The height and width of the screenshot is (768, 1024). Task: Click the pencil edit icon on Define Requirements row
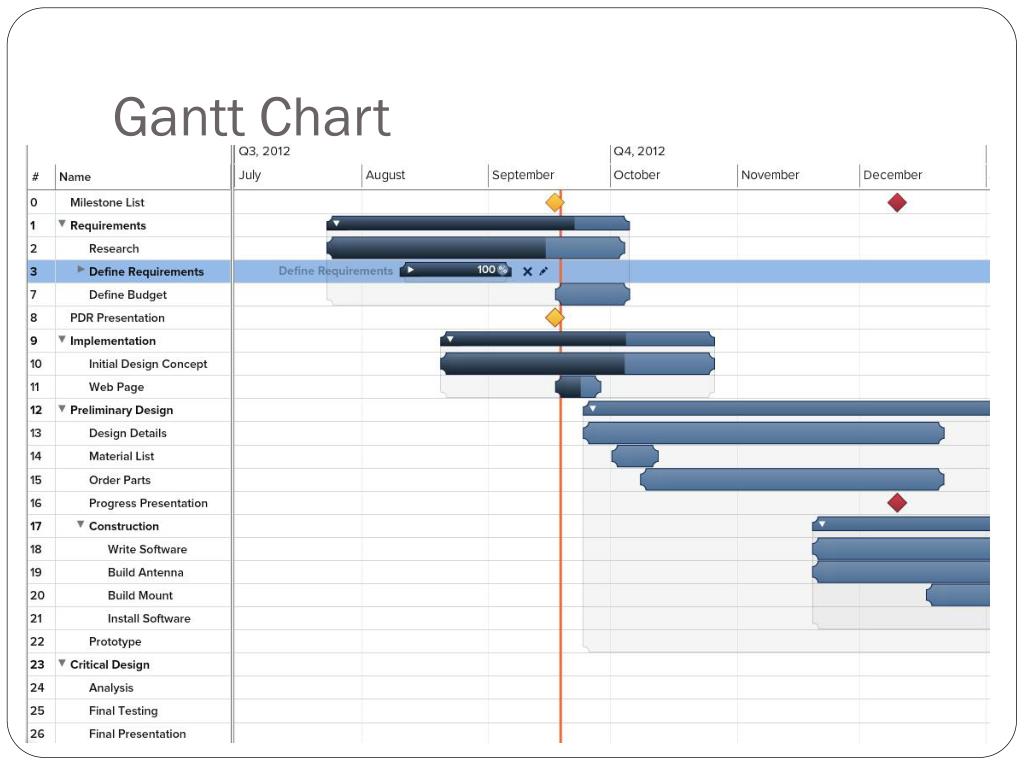coord(543,271)
